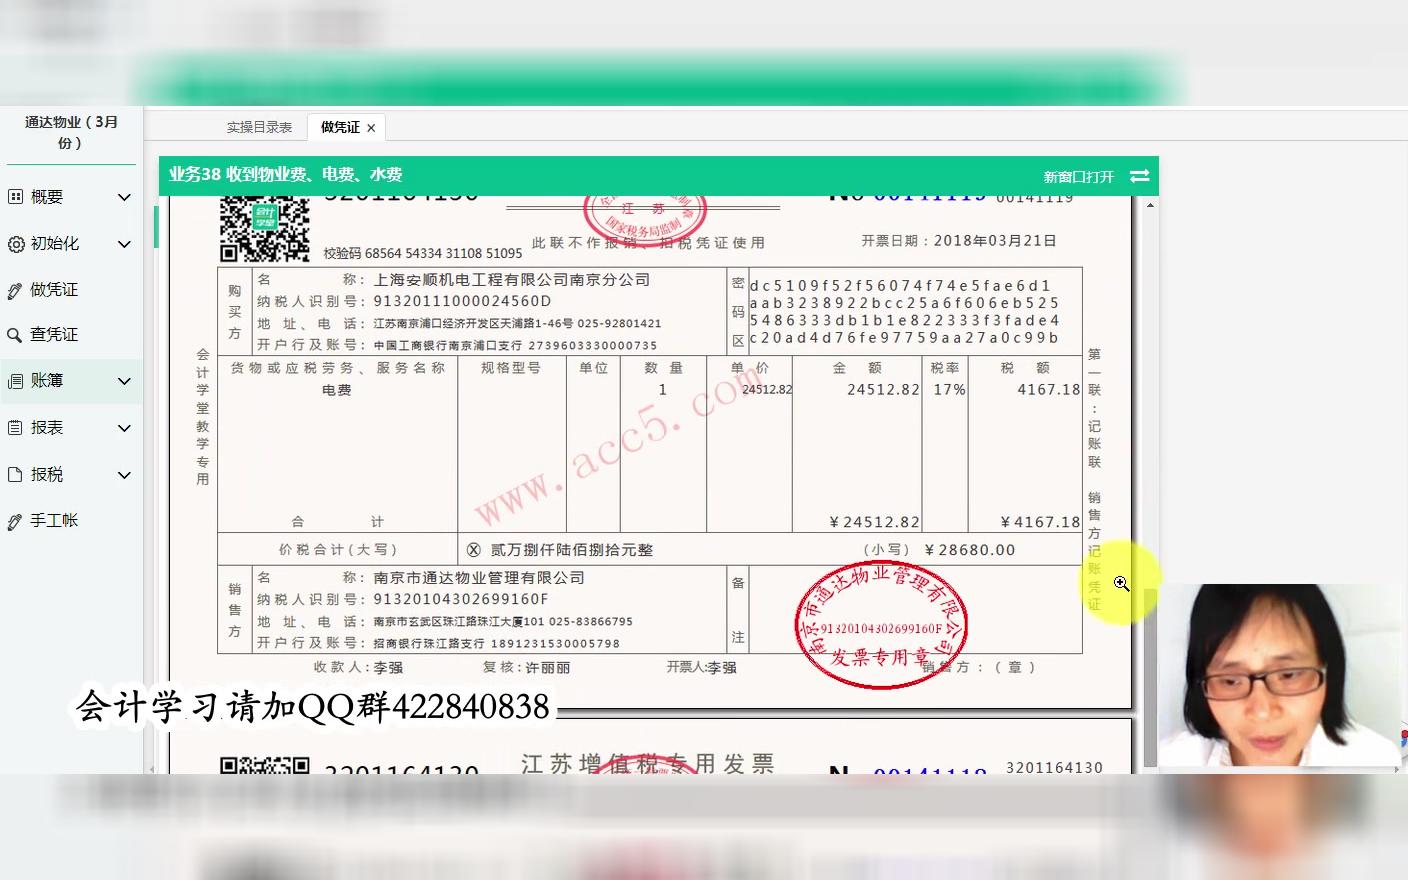Switch to the 实操目录表 tab

tap(259, 127)
